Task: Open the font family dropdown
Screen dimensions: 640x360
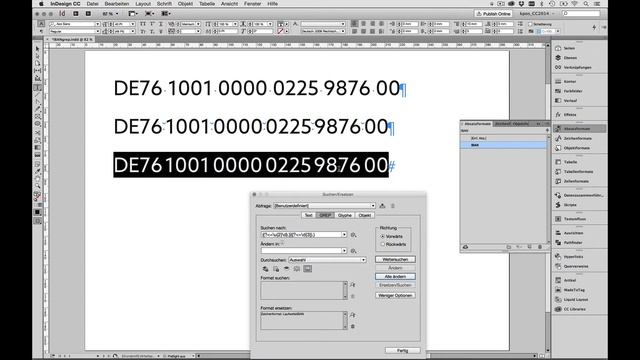Action: coord(97,24)
